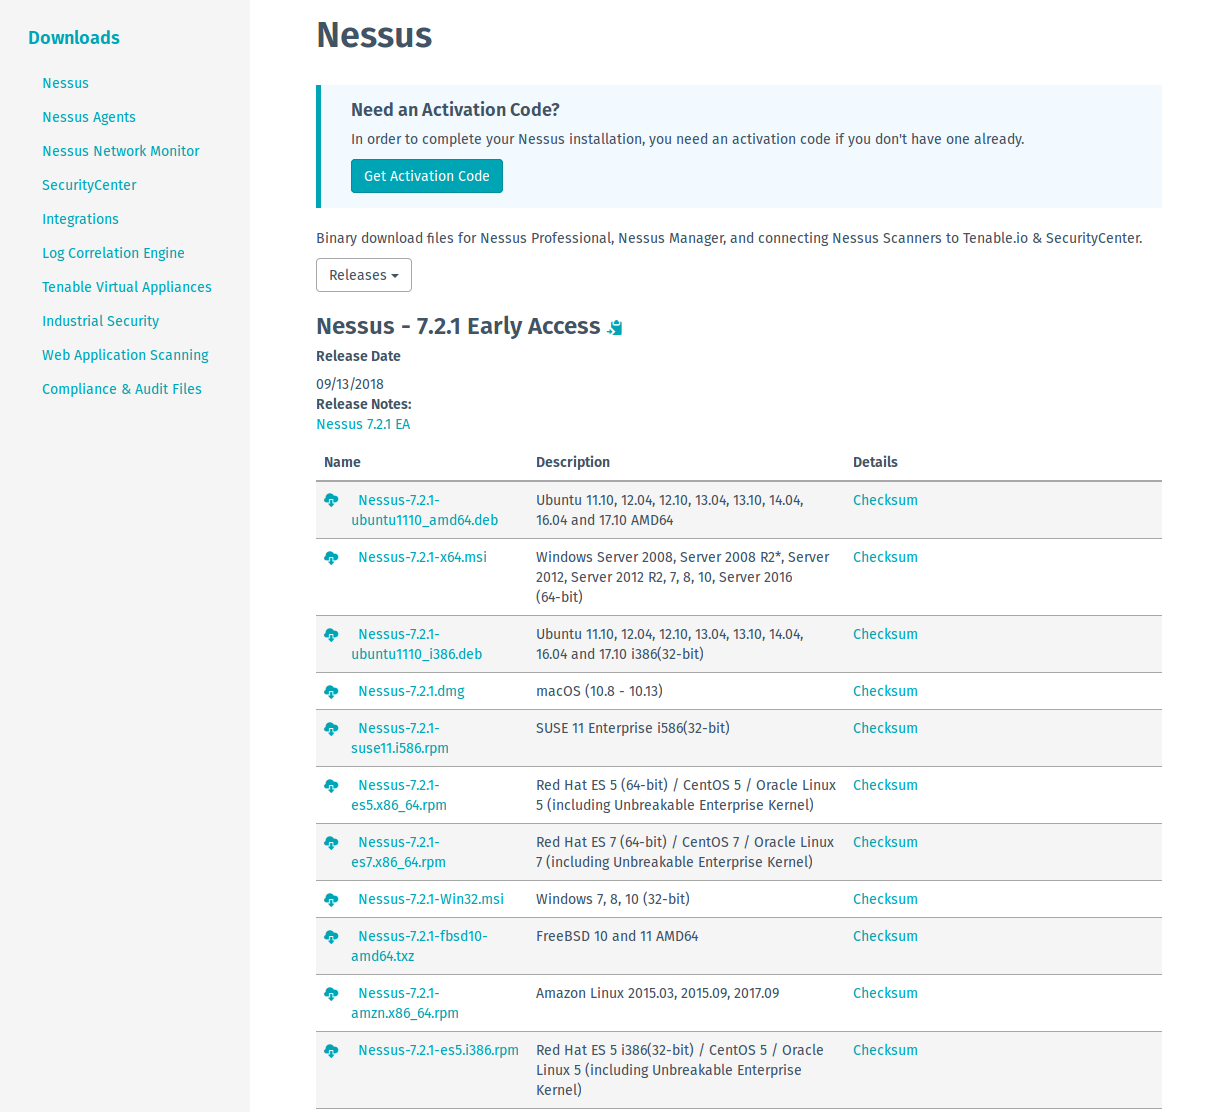Image resolution: width=1228 pixels, height=1112 pixels.
Task: Open the Releases dropdown
Action: tap(364, 275)
